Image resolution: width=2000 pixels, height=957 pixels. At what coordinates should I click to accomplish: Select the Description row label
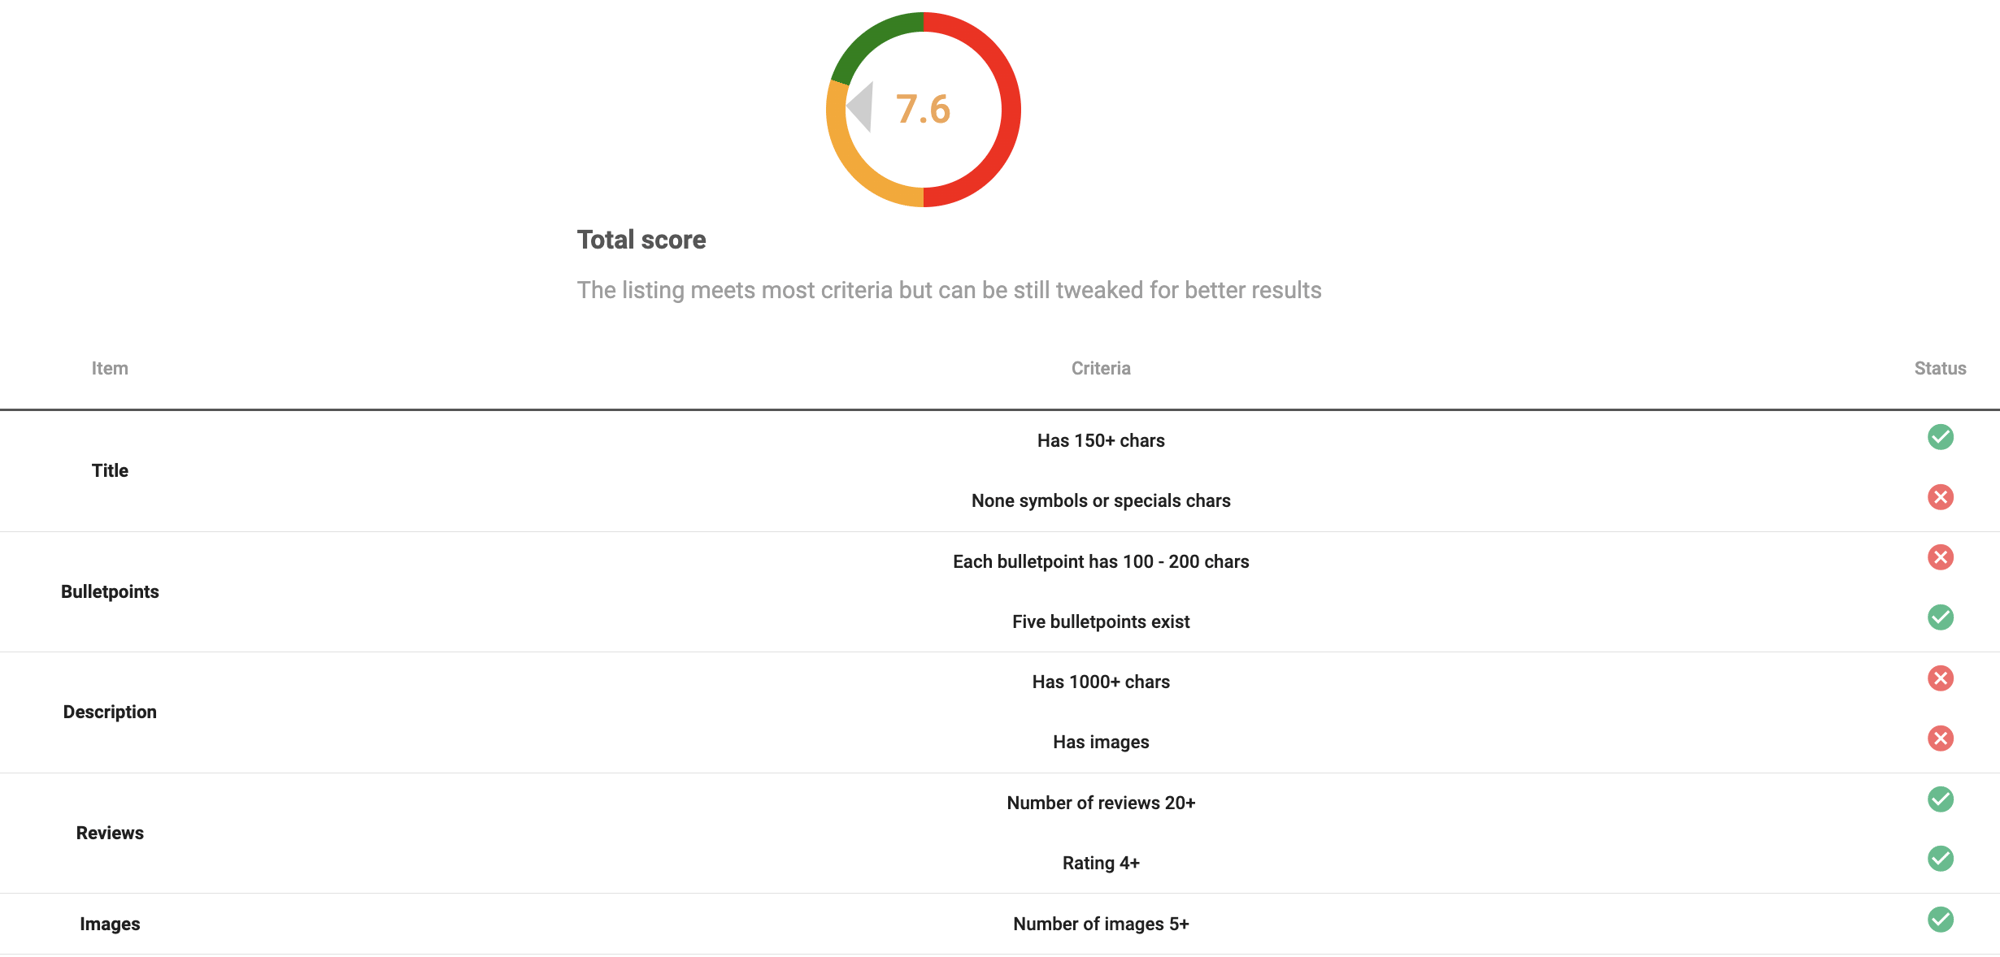click(110, 712)
